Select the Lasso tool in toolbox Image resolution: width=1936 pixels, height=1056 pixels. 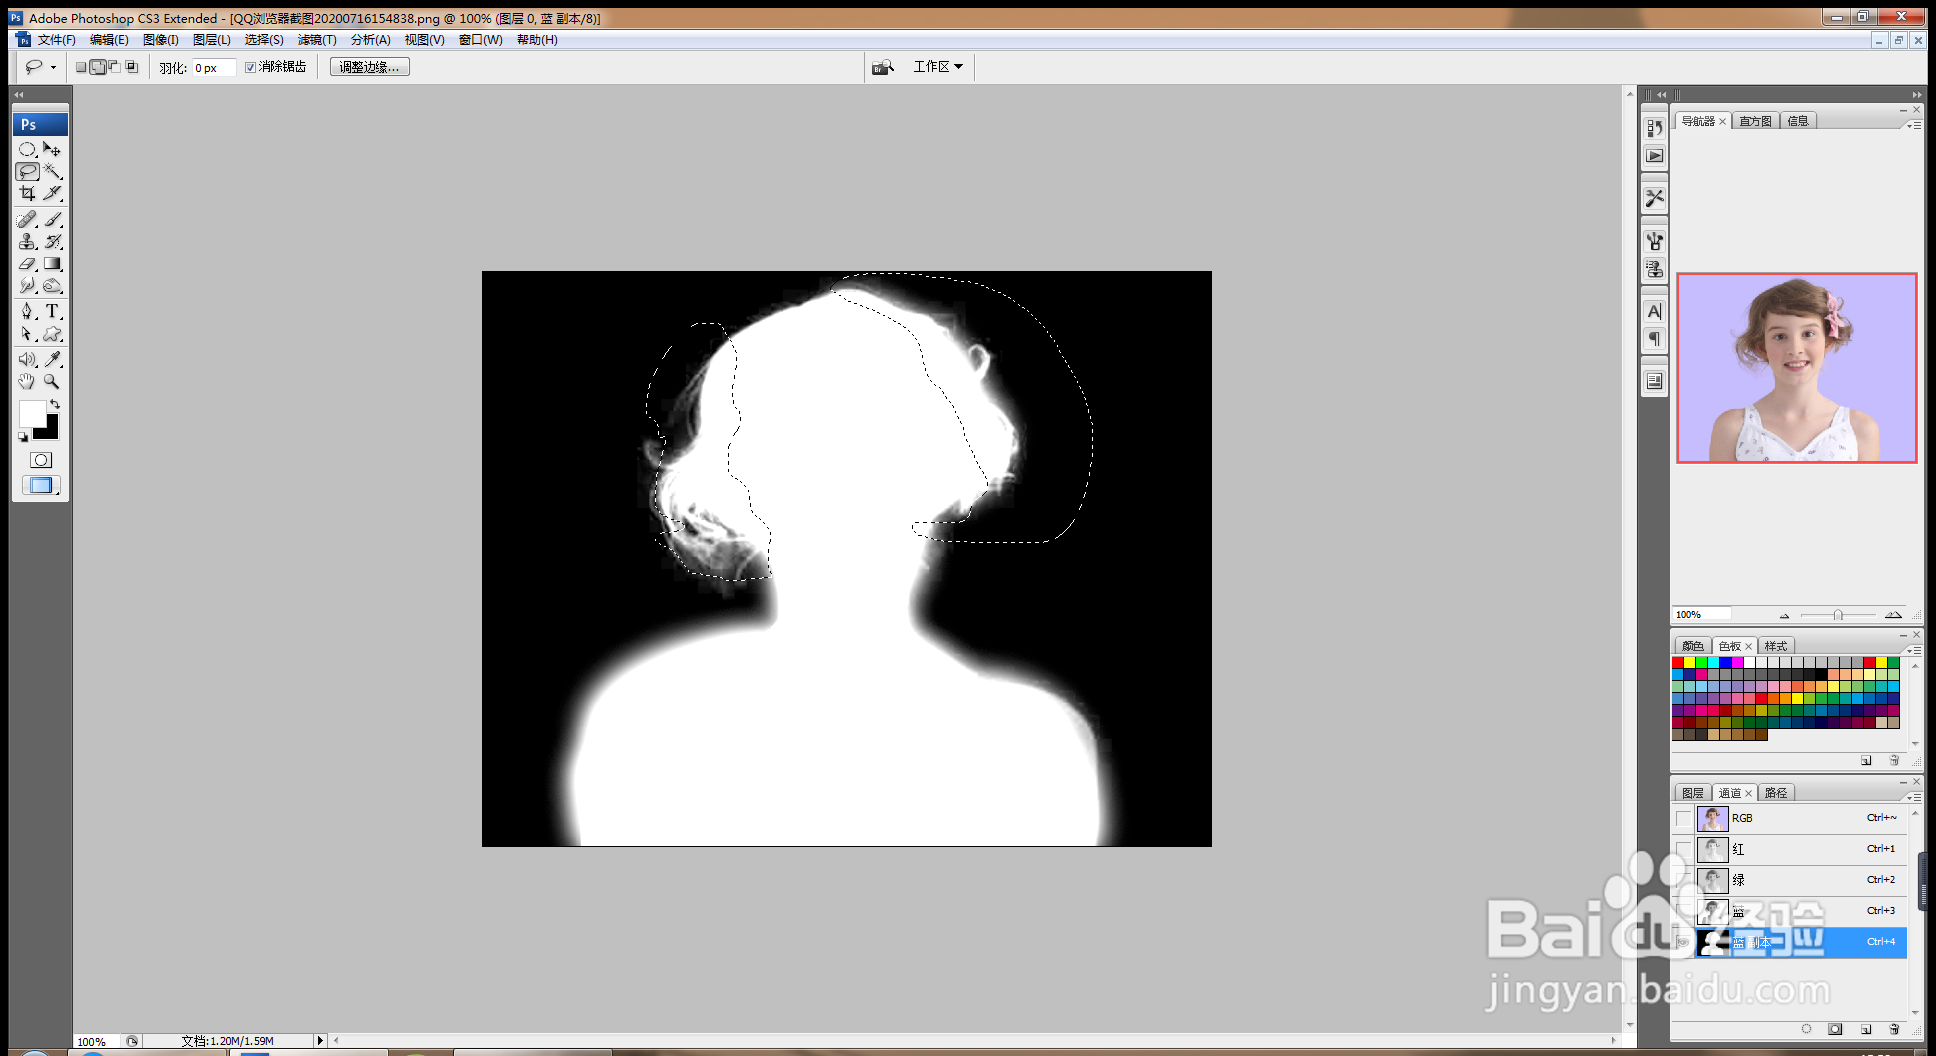point(27,171)
